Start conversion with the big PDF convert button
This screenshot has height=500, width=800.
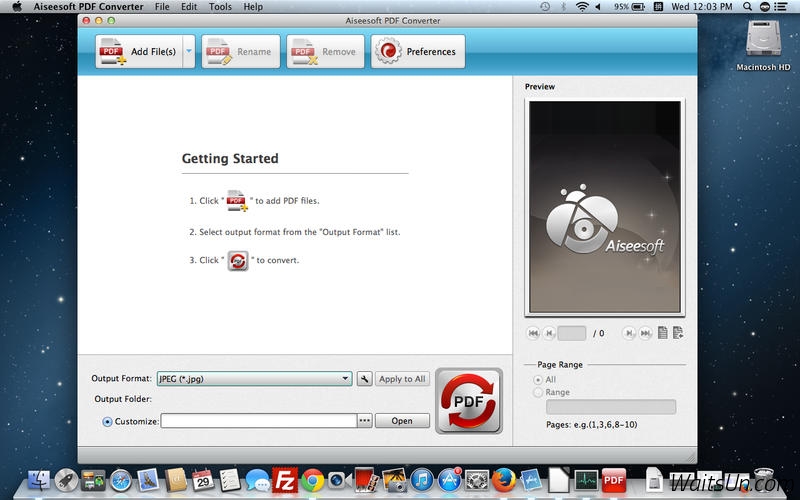469,401
